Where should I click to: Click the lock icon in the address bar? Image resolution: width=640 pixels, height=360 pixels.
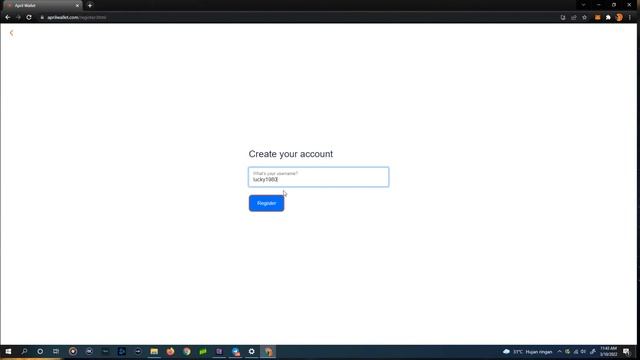tap(42, 18)
